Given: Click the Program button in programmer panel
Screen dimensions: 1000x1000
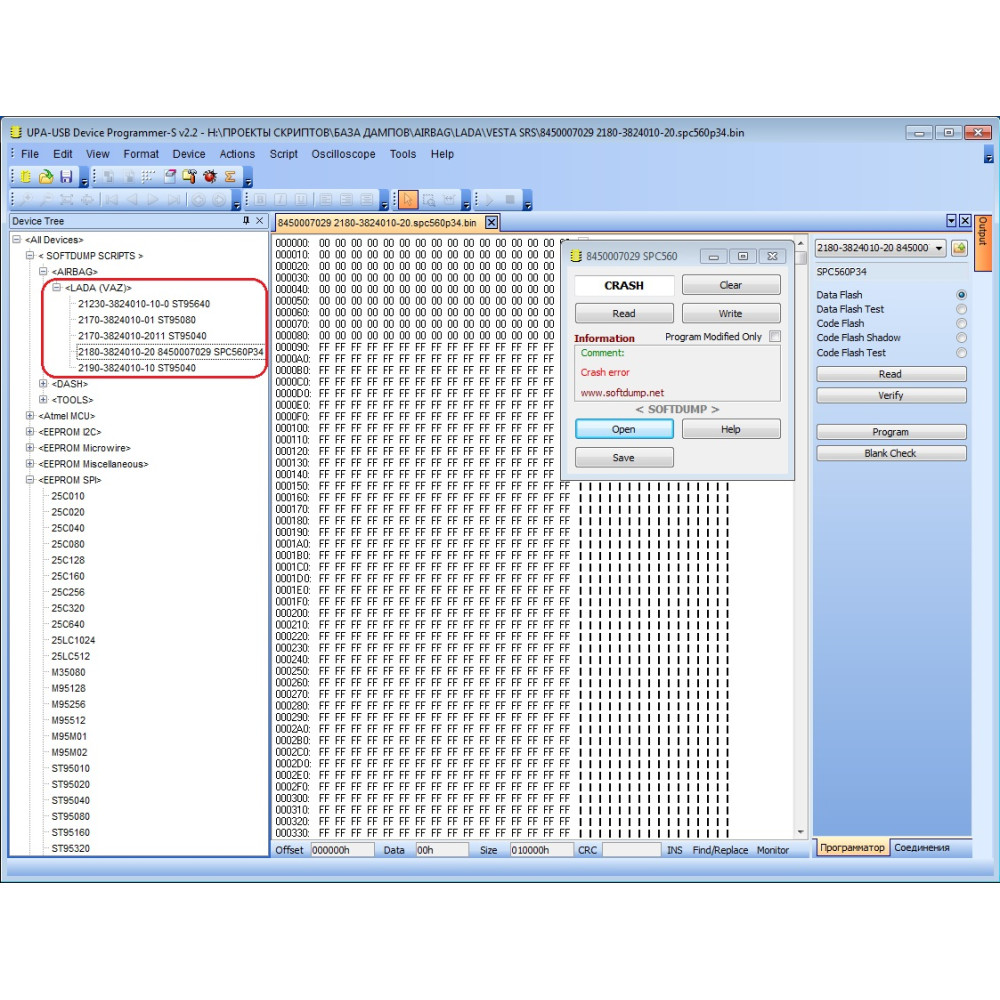Looking at the screenshot, I should tap(891, 432).
